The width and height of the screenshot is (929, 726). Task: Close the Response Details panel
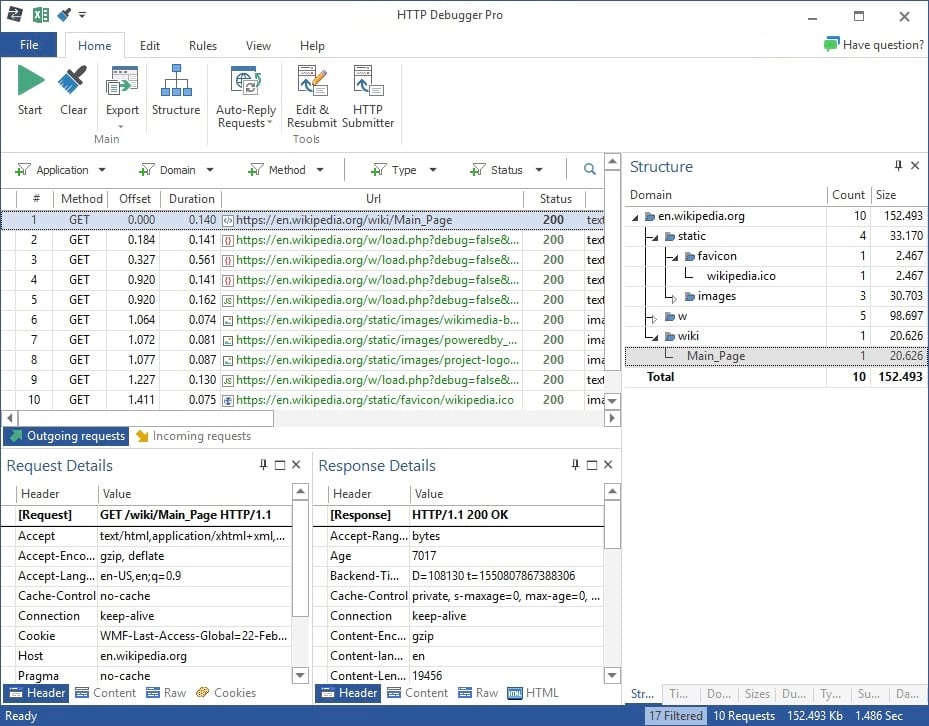(608, 465)
